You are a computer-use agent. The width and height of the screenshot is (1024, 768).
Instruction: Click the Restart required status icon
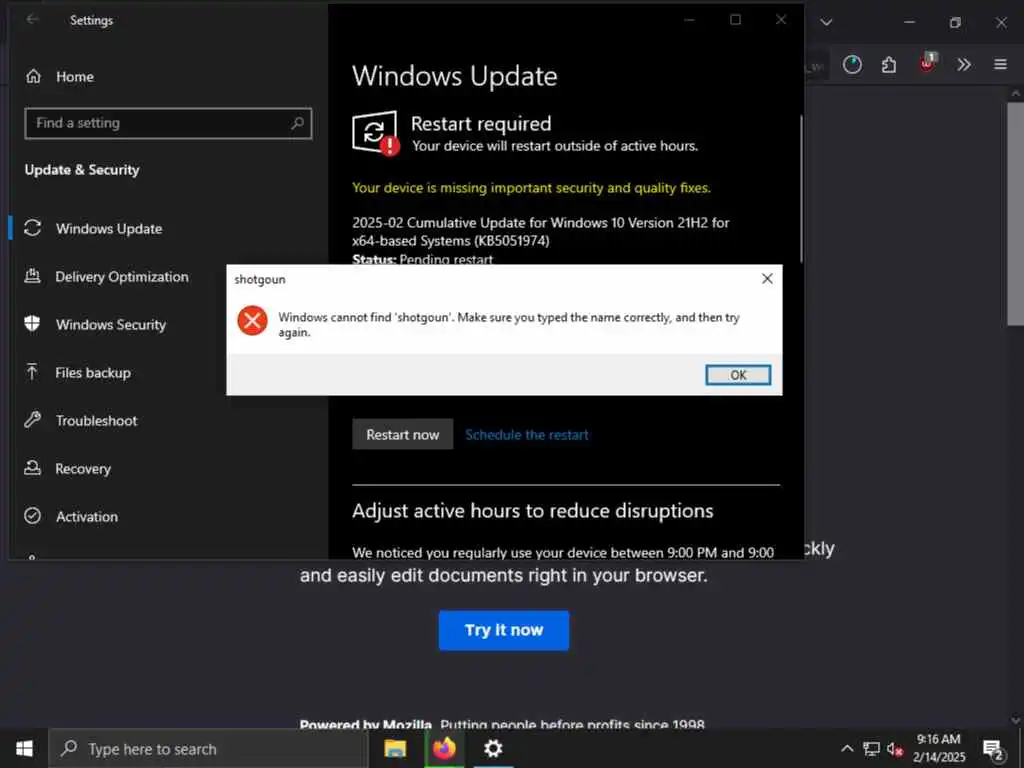[376, 133]
